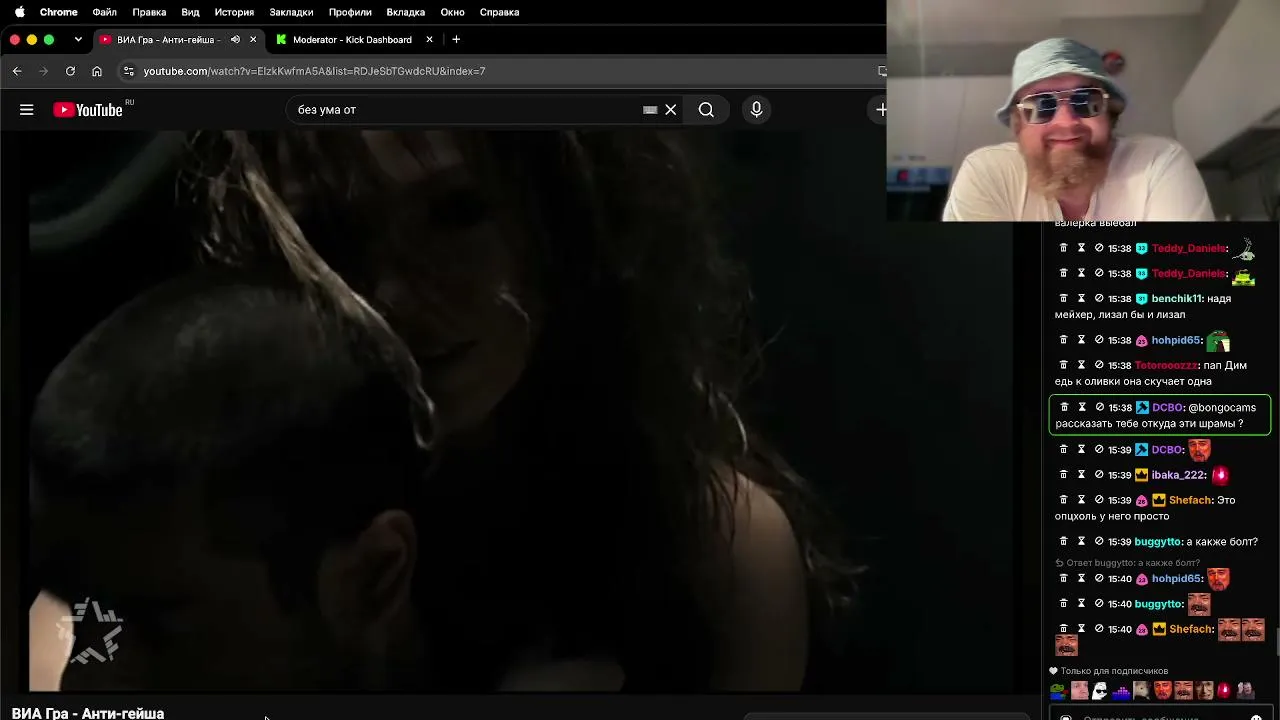Delete ibaka_222's chat message
This screenshot has height=720, width=1280.
[x=1064, y=475]
